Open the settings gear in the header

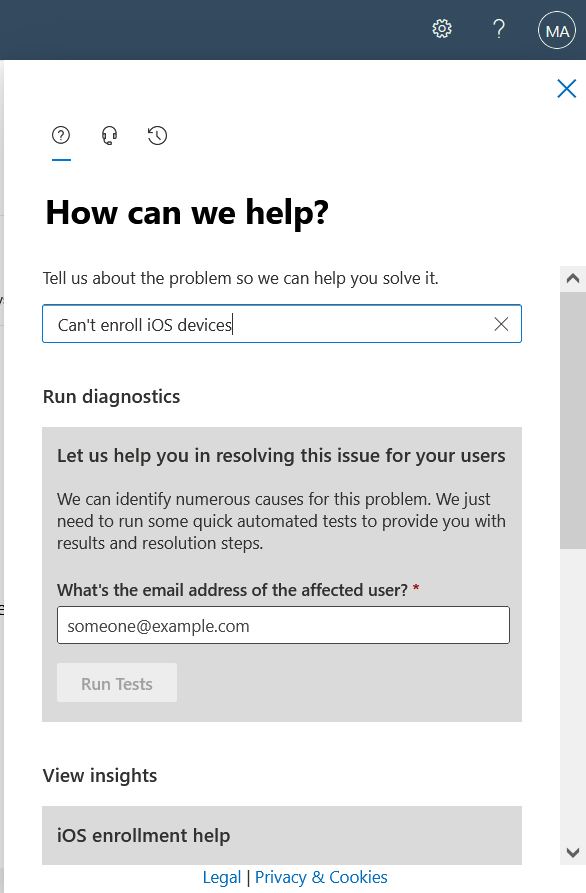(x=442, y=29)
